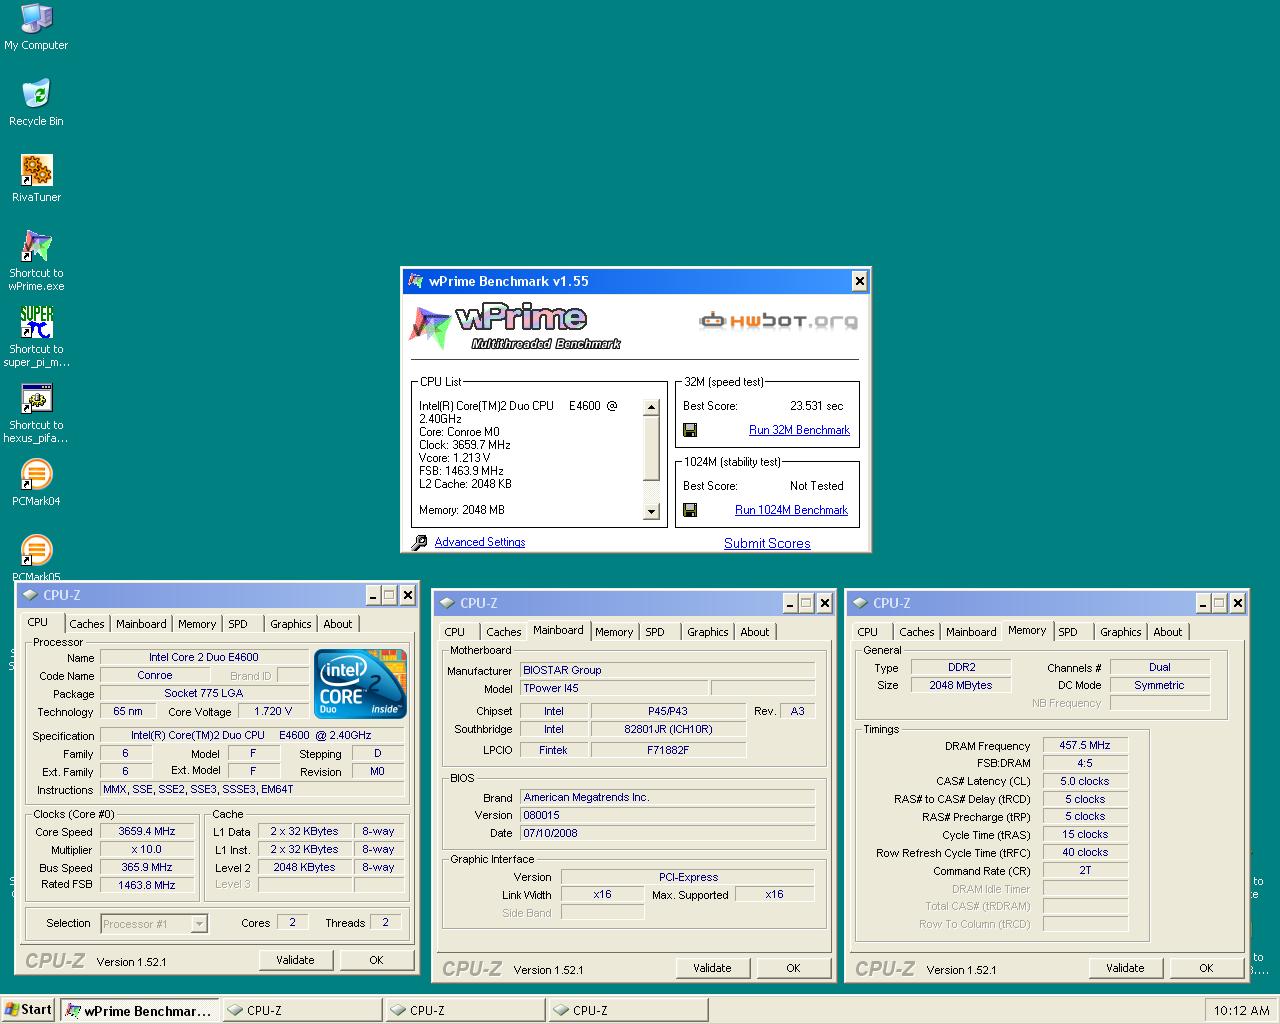Click the Intel Core 2 Duo logo
Screen dimensions: 1280x1024
click(x=361, y=684)
